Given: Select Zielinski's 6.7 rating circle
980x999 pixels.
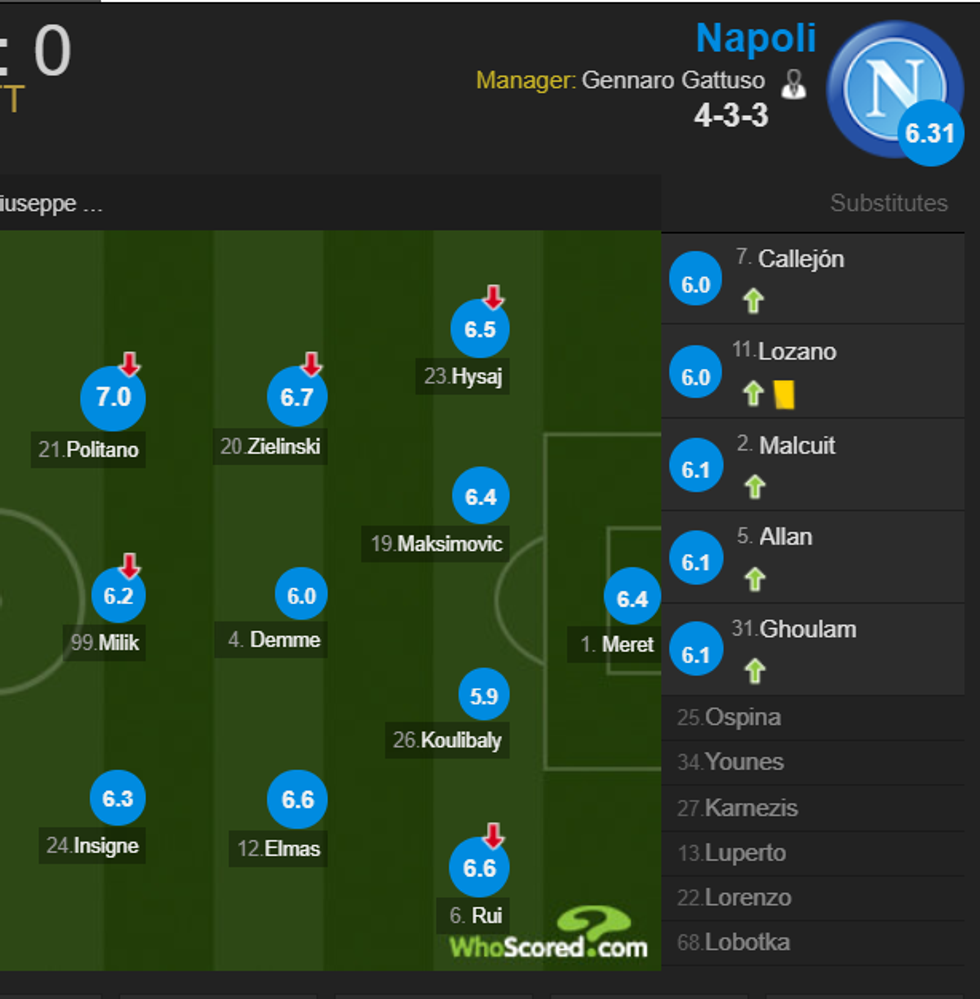Looking at the screenshot, I should coord(297,396).
